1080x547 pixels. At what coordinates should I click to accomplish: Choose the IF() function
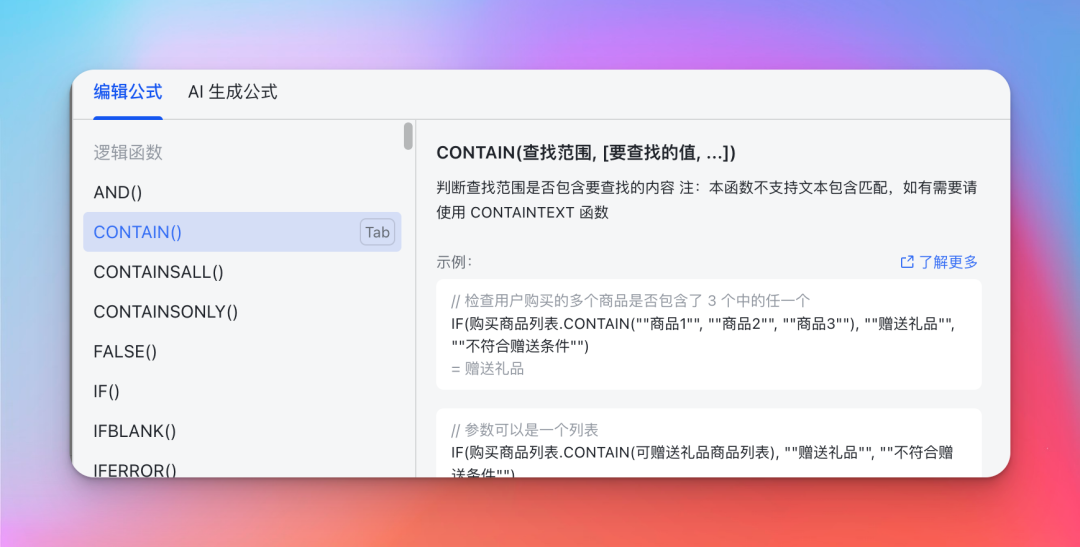pos(106,392)
